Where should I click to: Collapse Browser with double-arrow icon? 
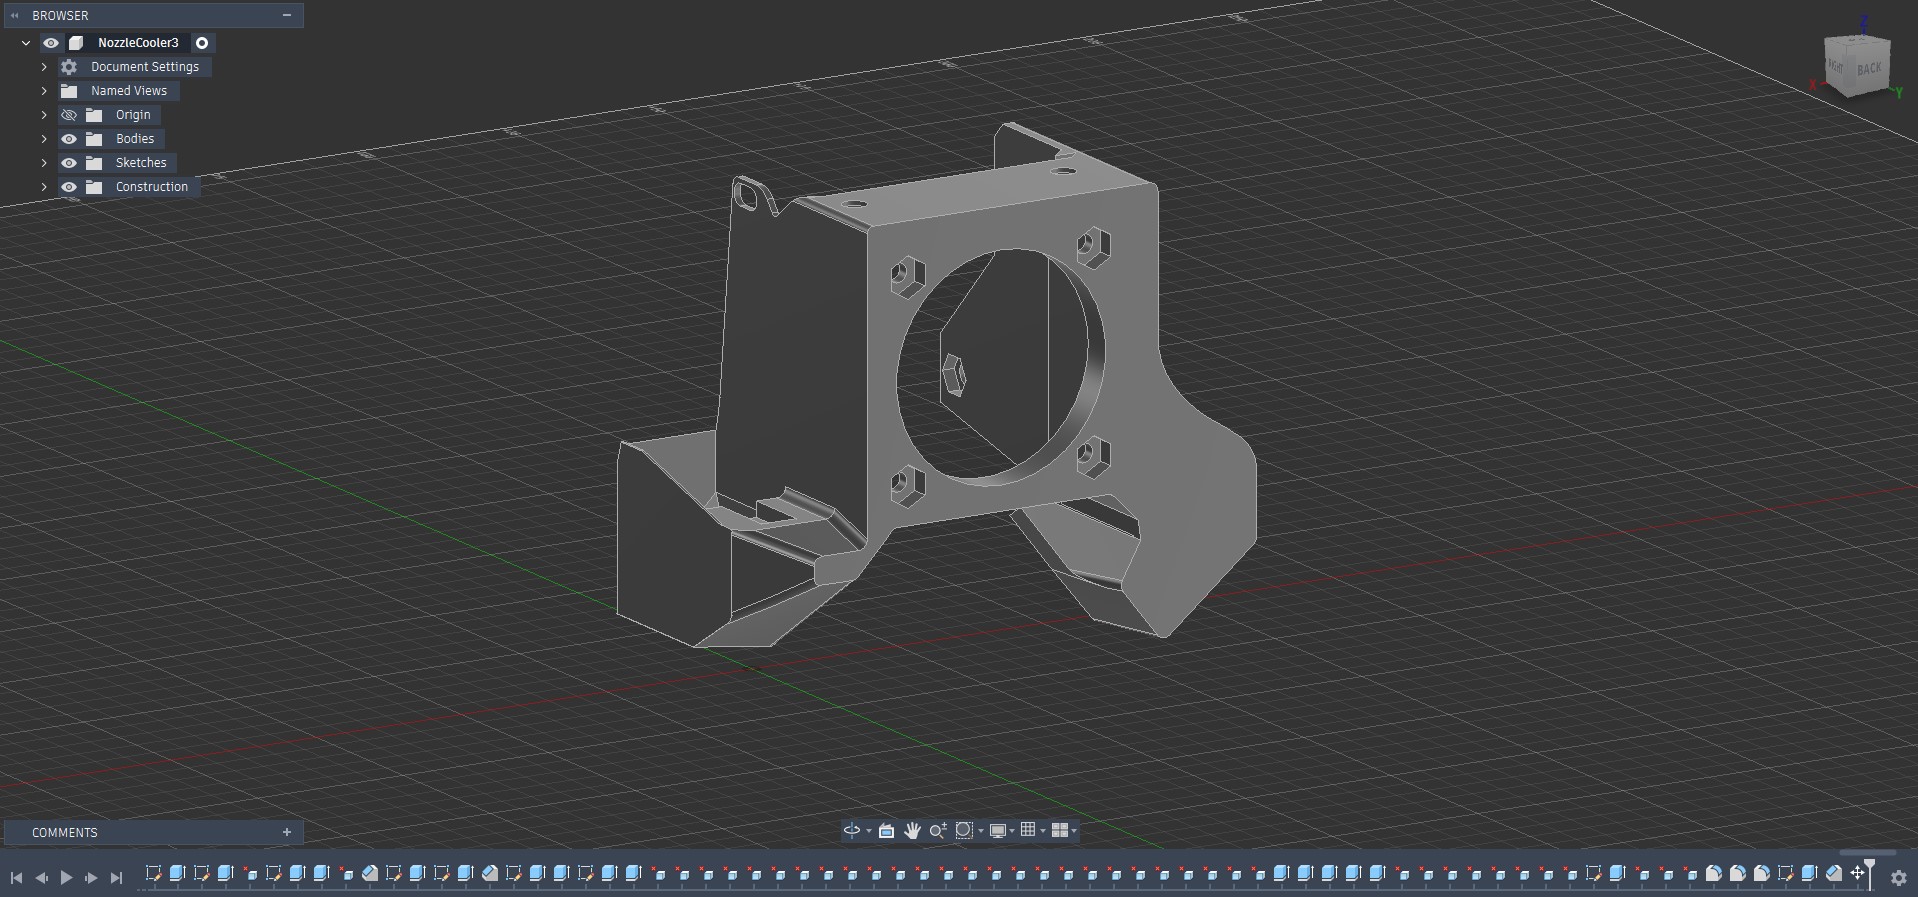(14, 16)
